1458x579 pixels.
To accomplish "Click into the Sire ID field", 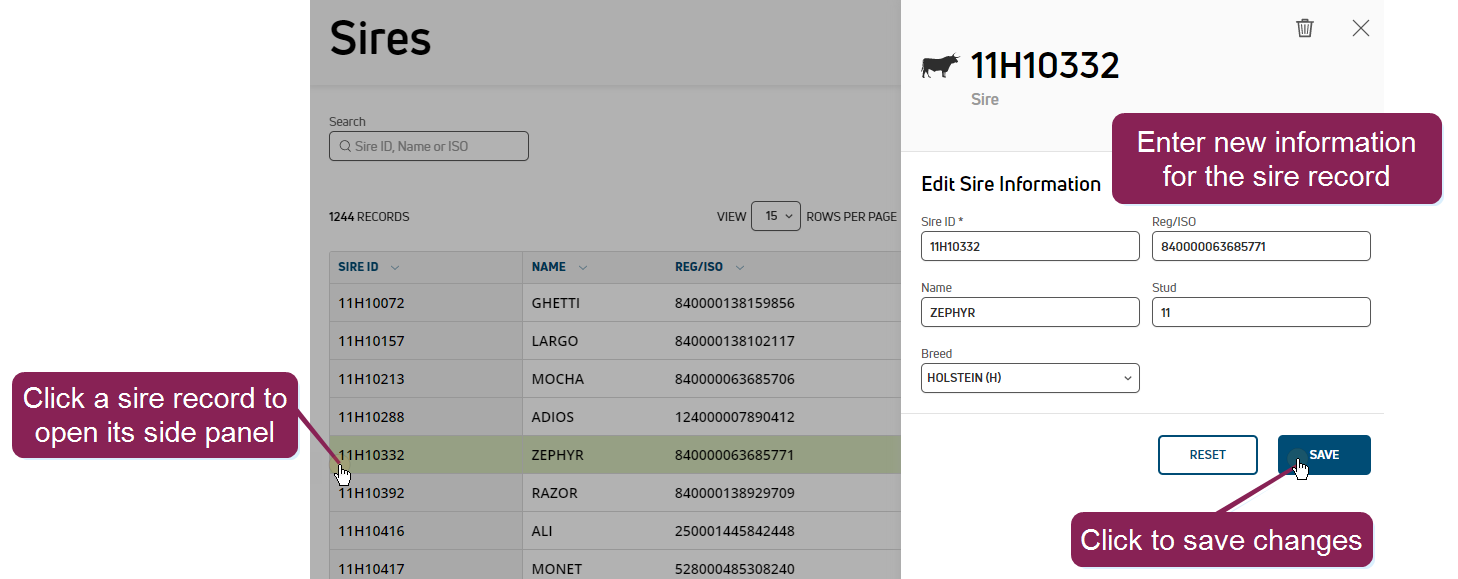I will [x=1029, y=246].
